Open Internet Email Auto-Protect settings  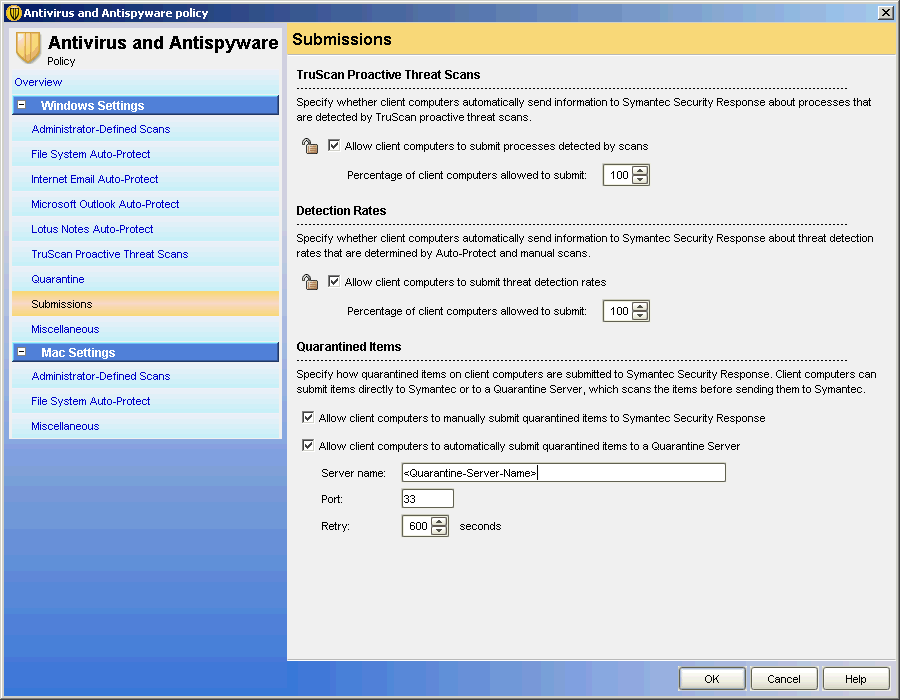[x=95, y=179]
